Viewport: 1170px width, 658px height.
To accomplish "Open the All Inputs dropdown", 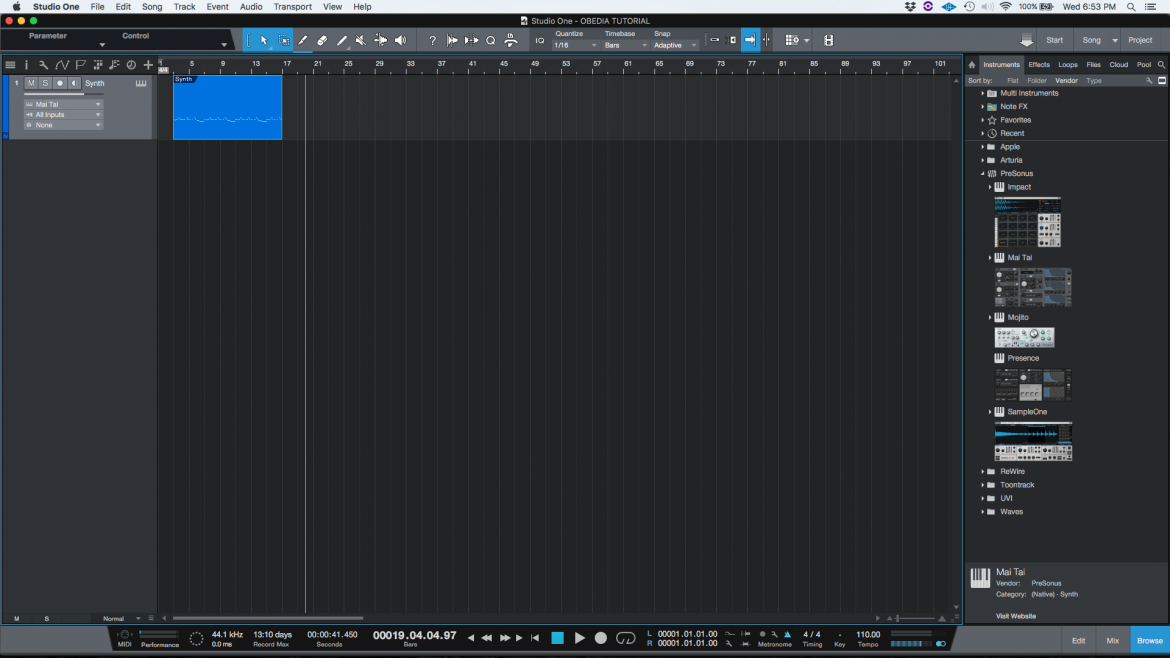I will pos(63,115).
